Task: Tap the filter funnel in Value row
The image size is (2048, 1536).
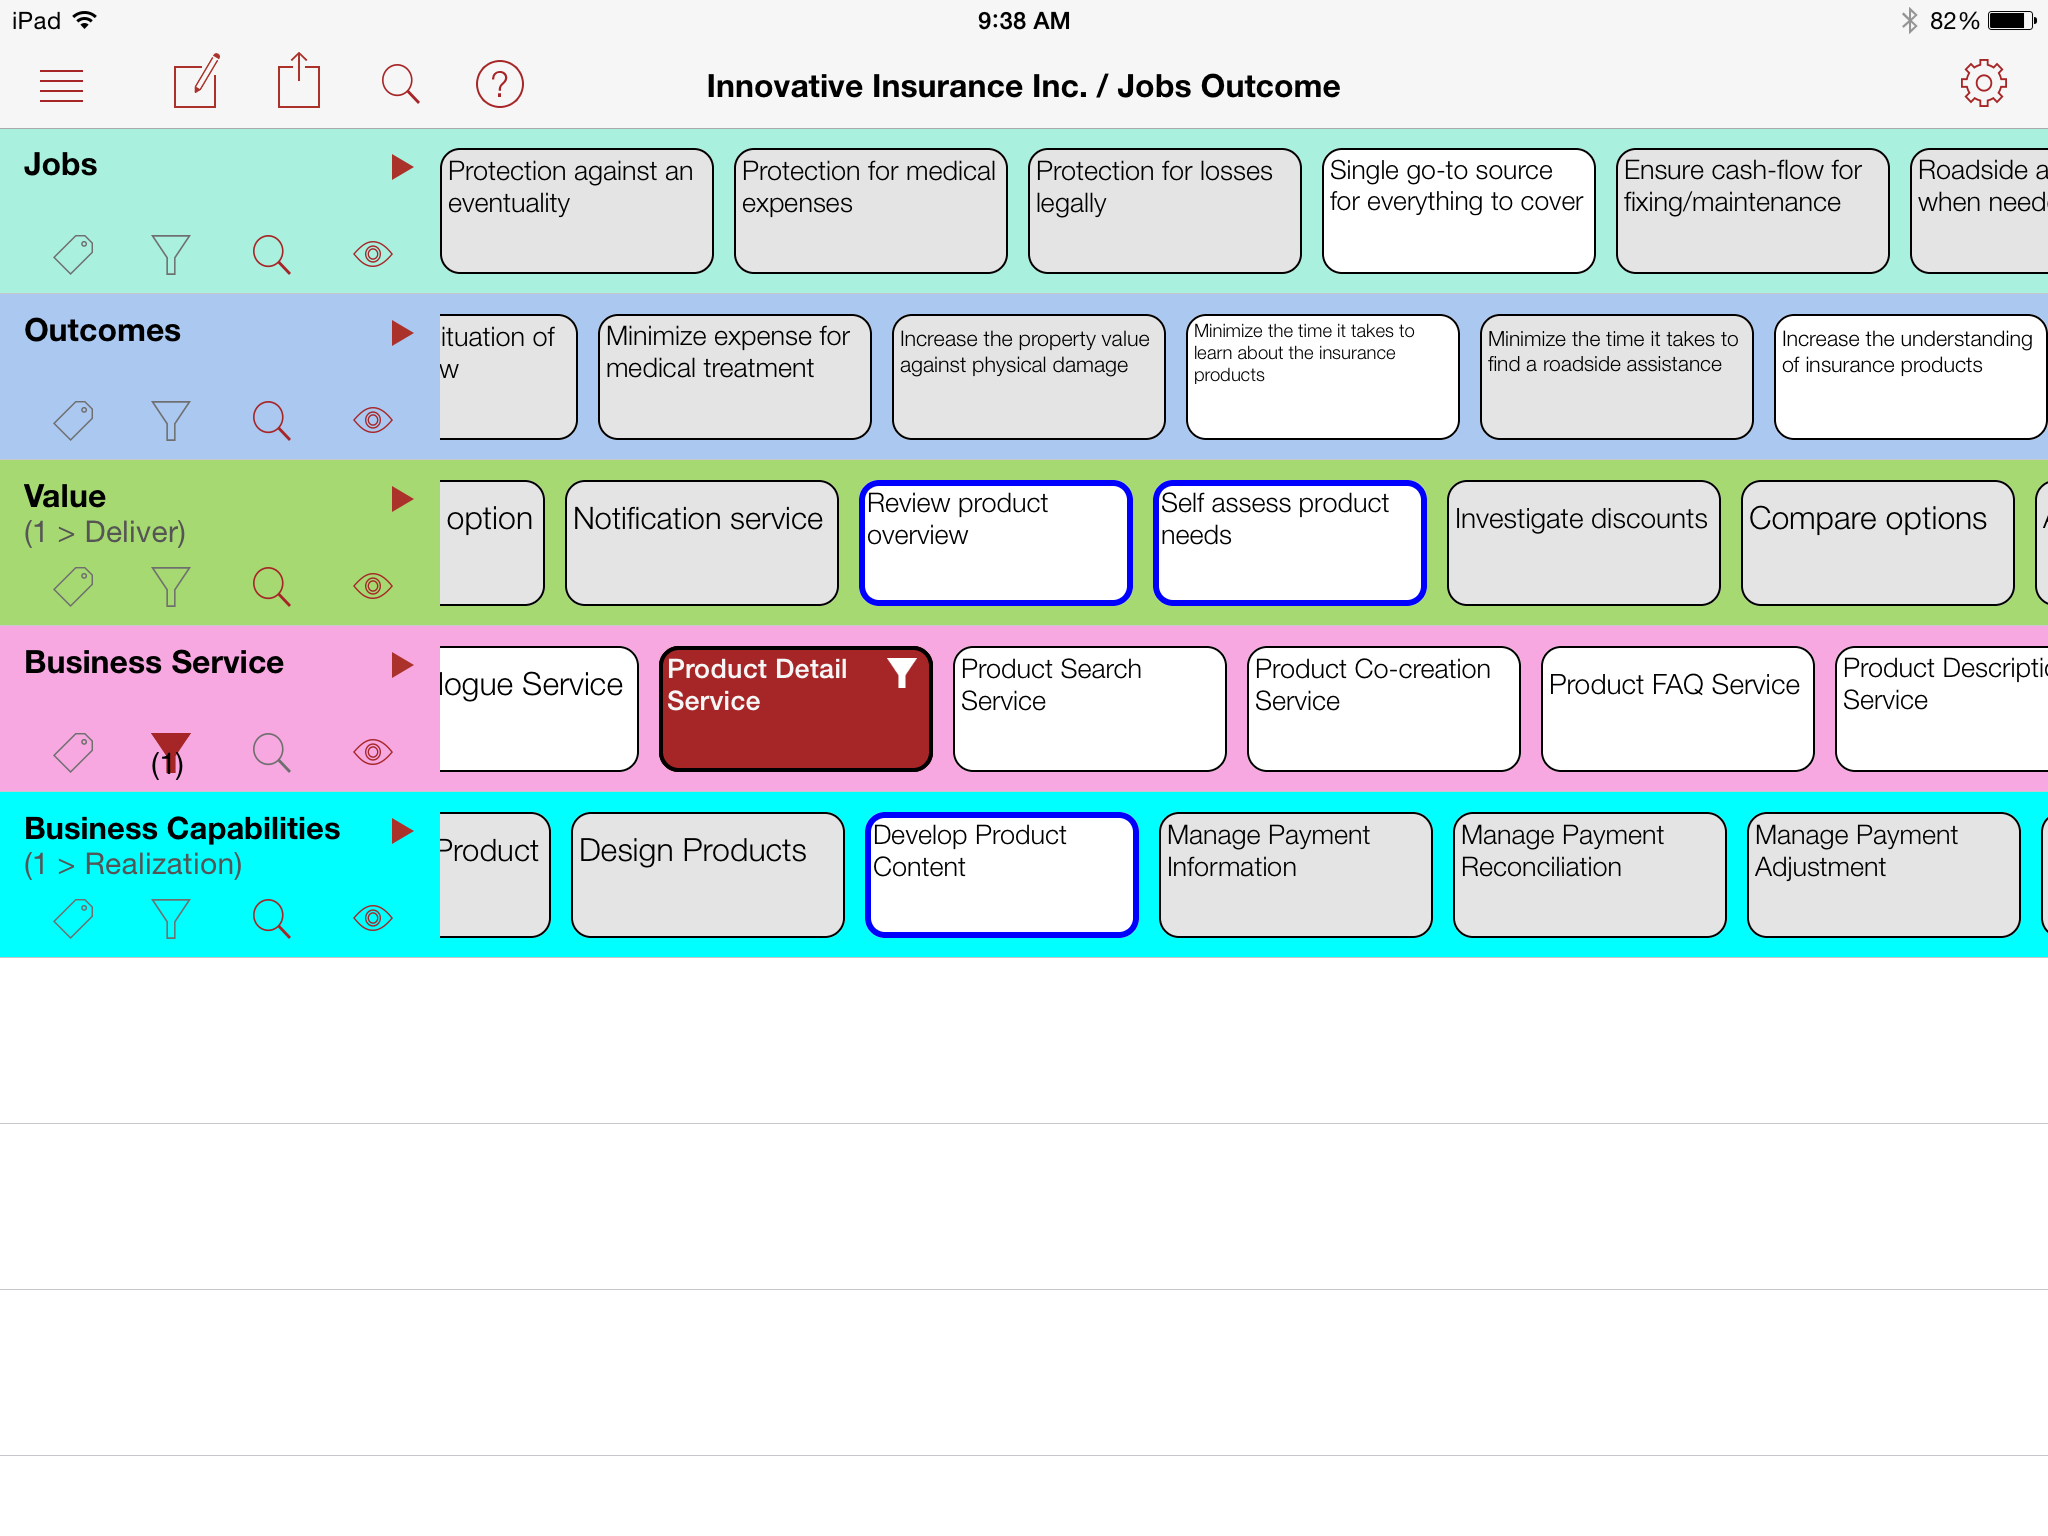Action: pyautogui.click(x=170, y=586)
